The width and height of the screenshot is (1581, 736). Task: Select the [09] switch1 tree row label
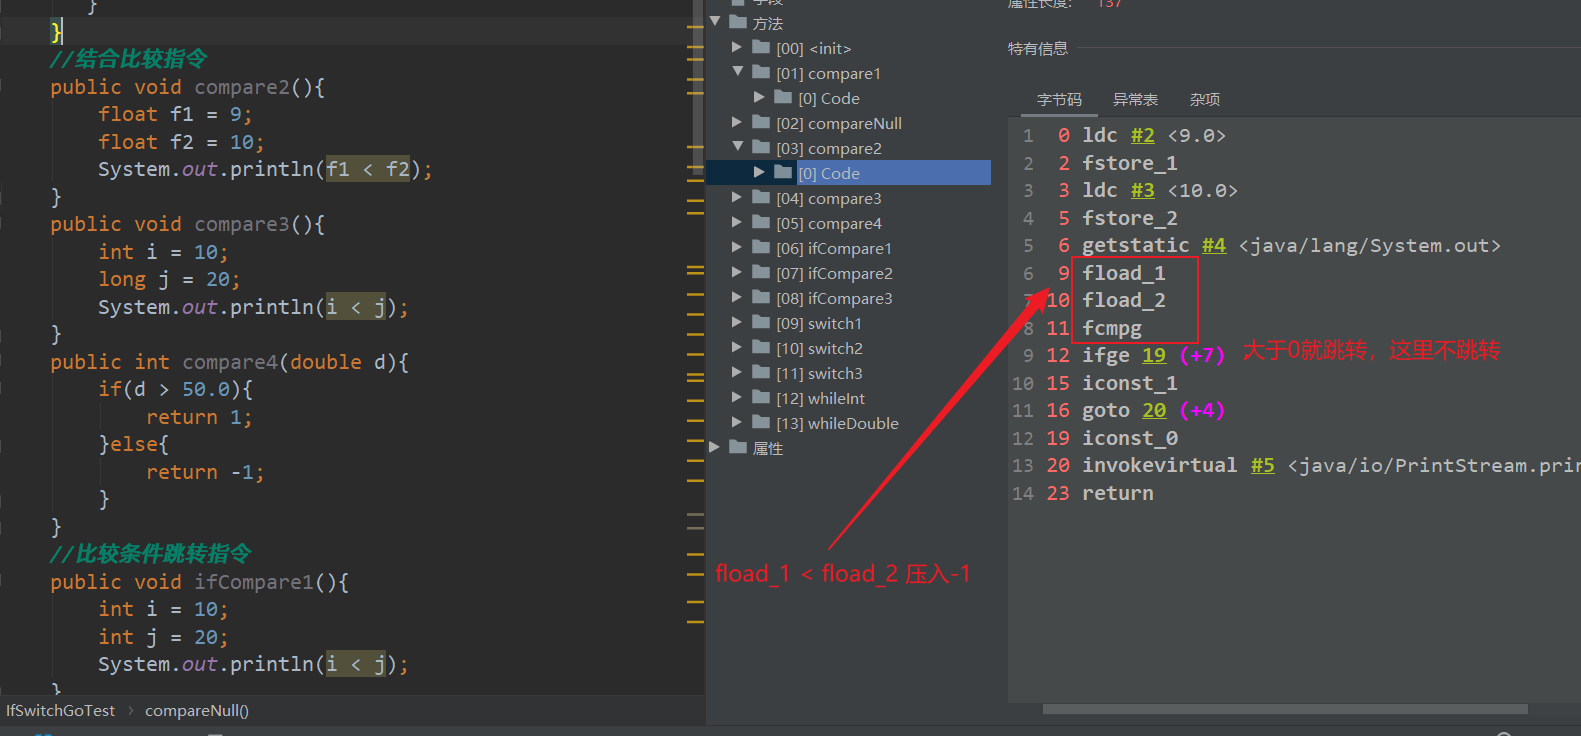point(819,323)
